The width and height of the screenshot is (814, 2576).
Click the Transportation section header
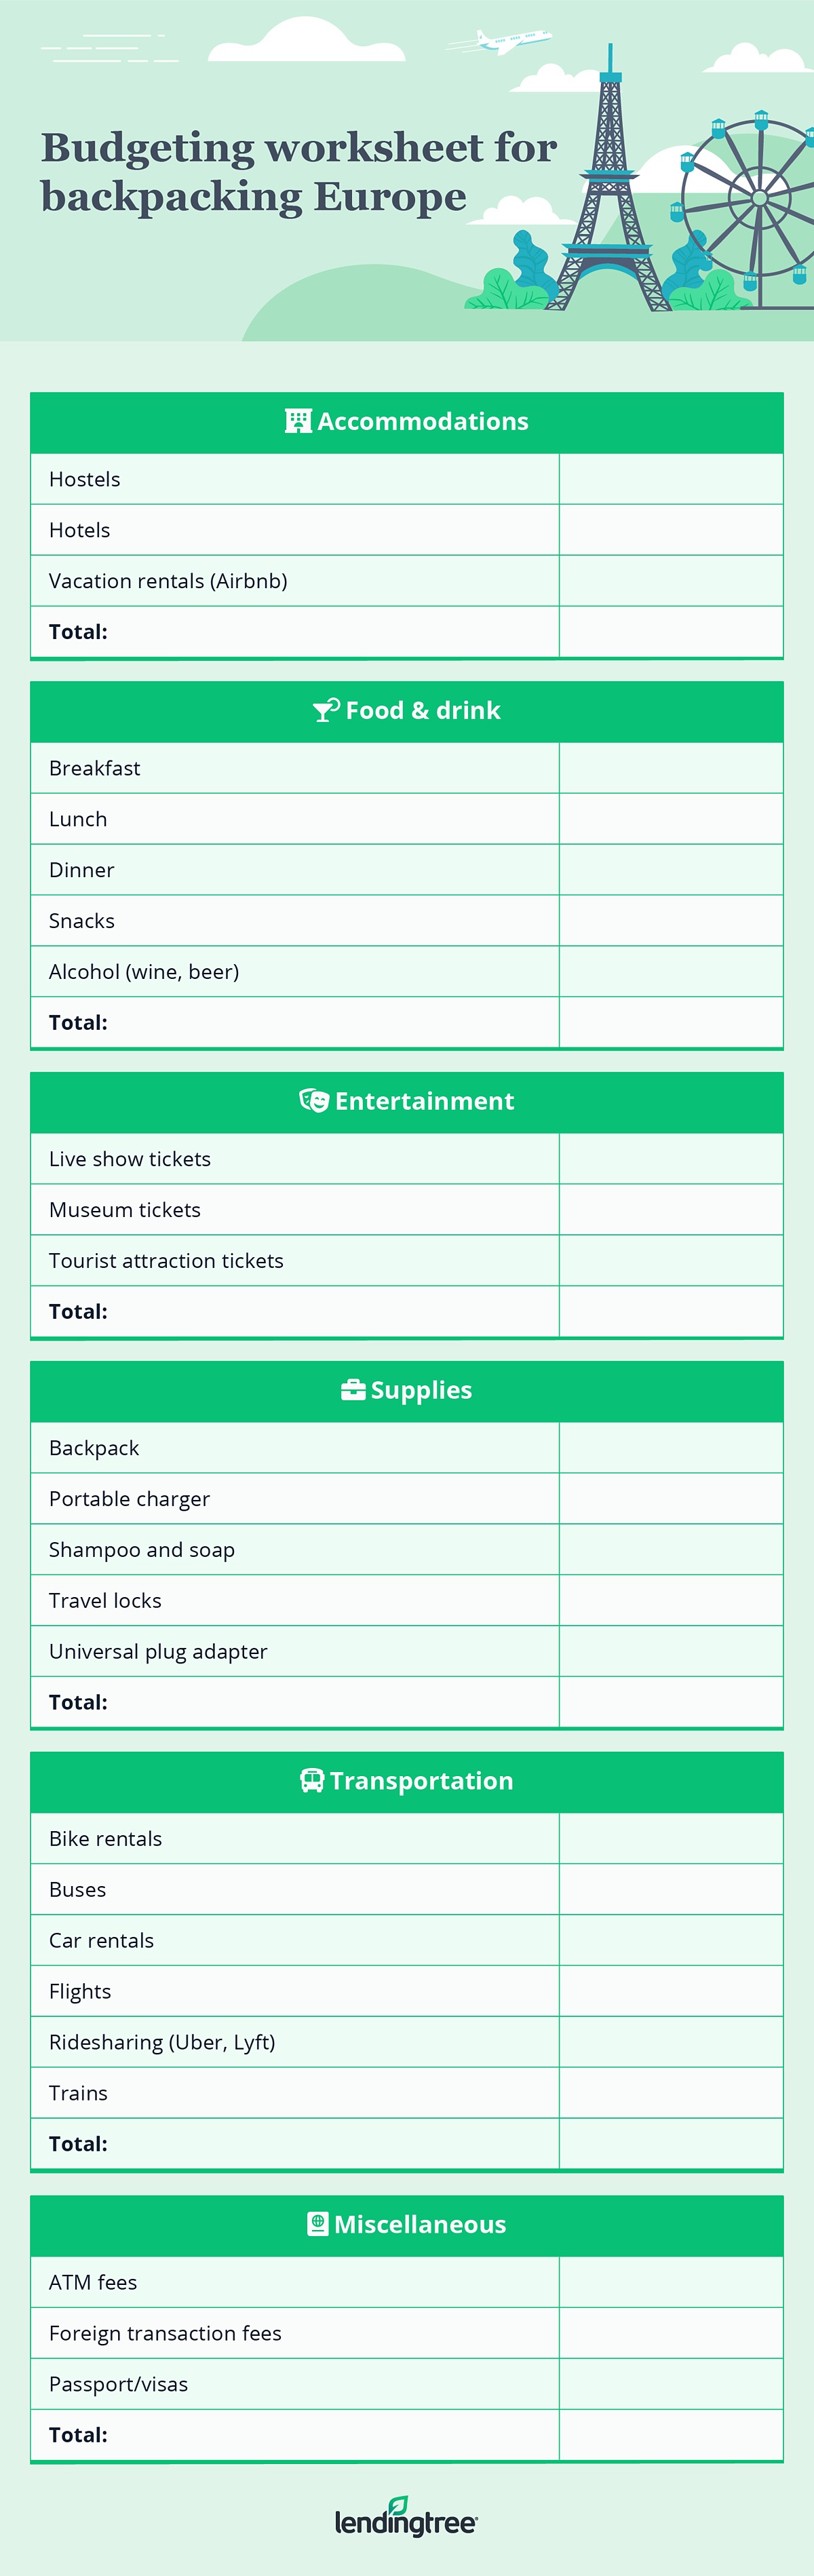407,1781
